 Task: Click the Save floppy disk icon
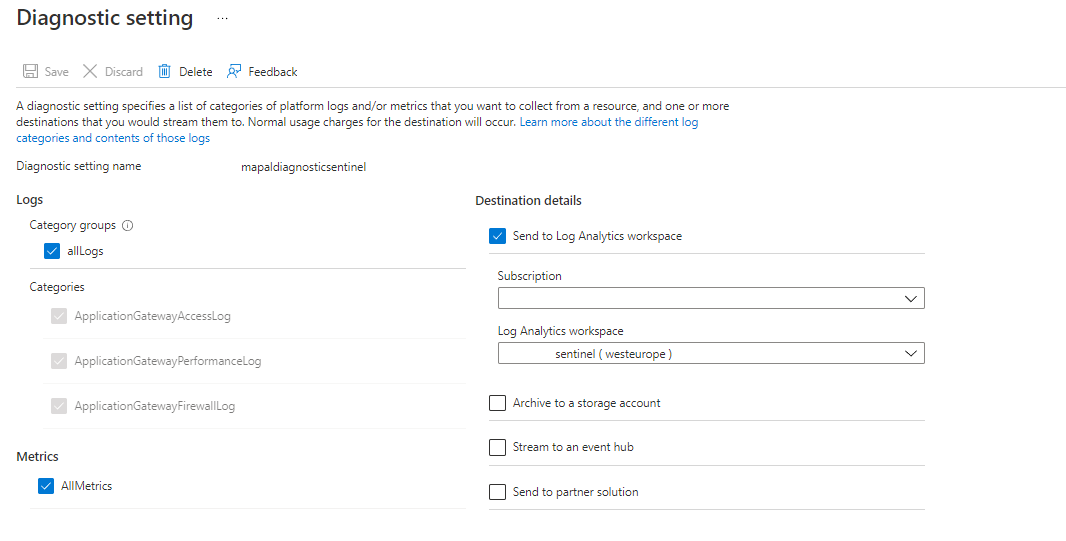[30, 72]
